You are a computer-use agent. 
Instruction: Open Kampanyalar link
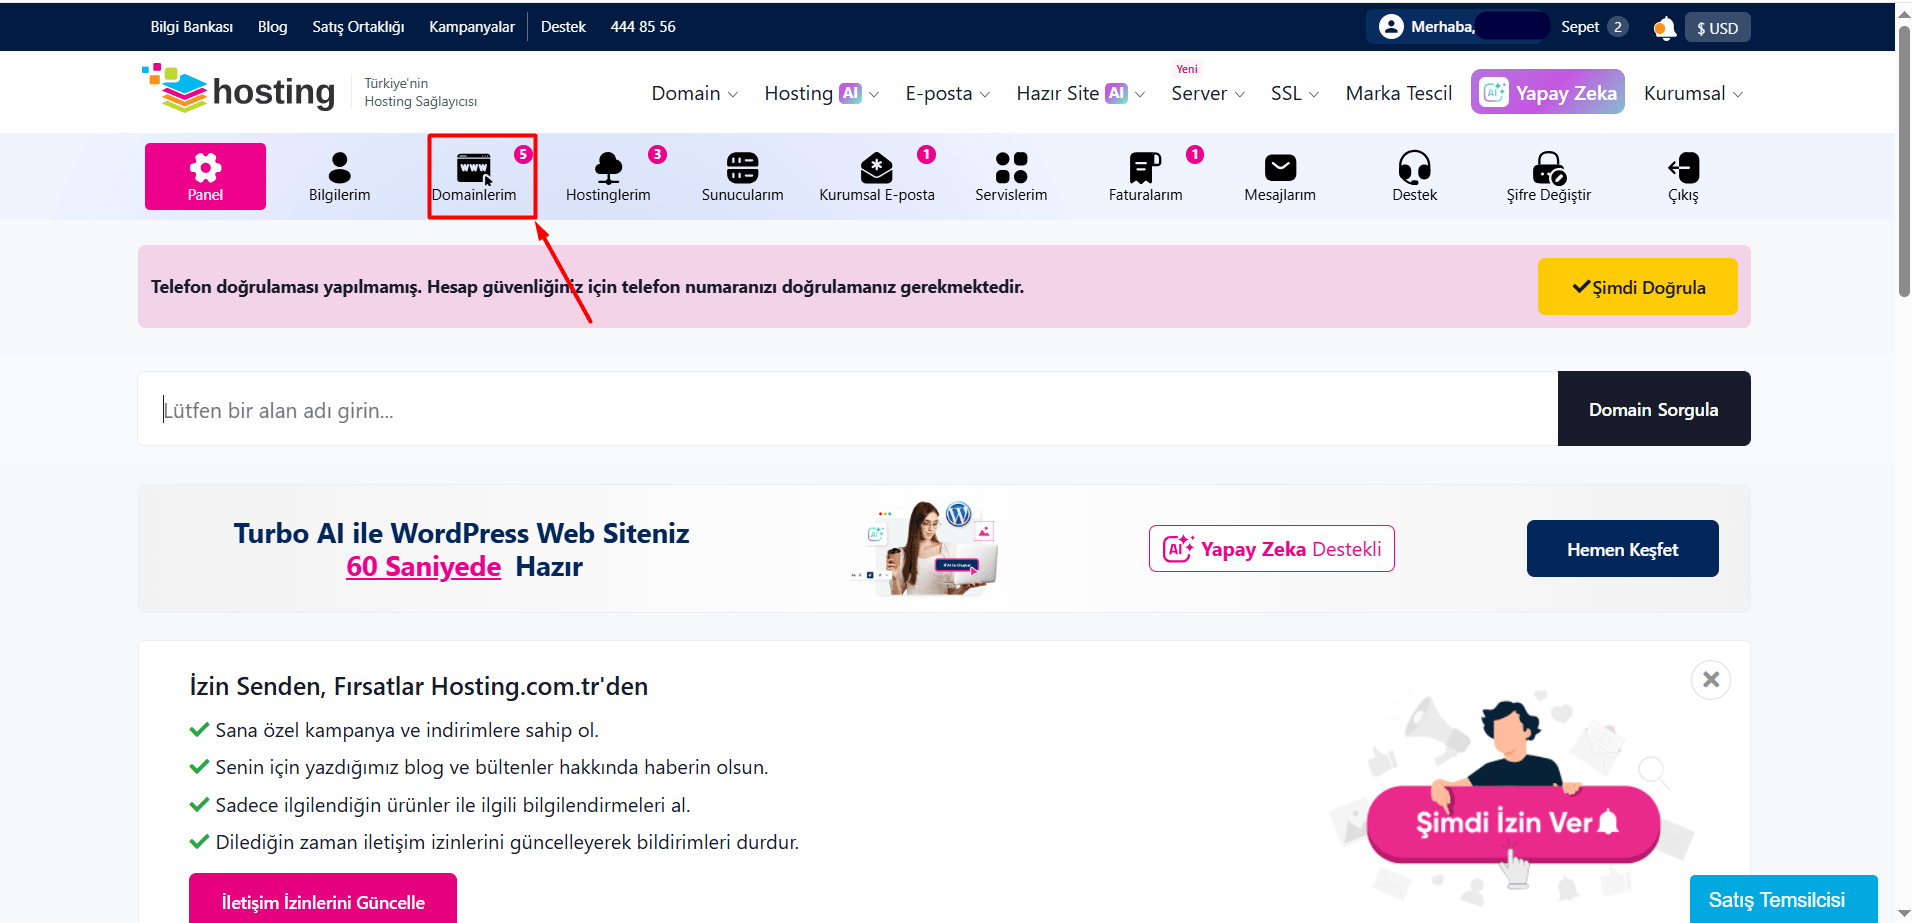coord(472,27)
